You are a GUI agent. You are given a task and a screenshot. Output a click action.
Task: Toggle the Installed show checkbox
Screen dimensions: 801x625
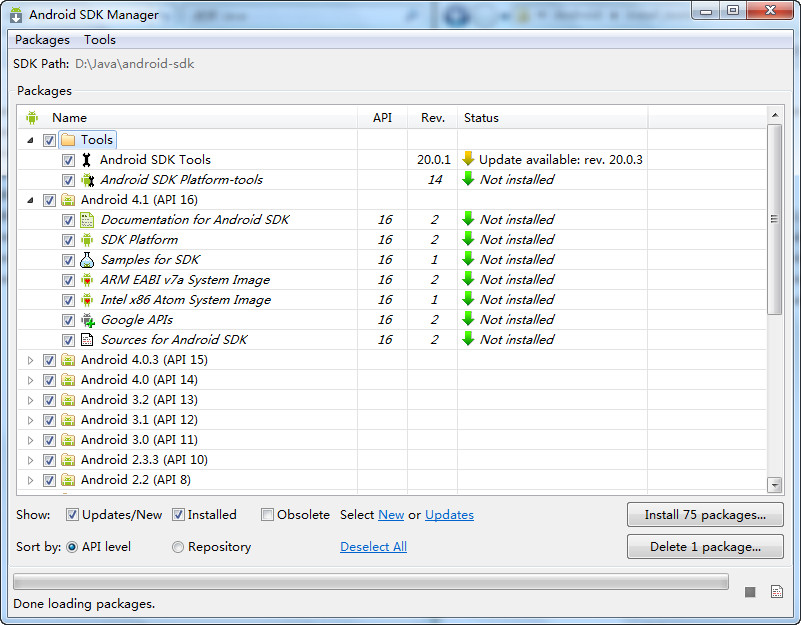point(178,515)
